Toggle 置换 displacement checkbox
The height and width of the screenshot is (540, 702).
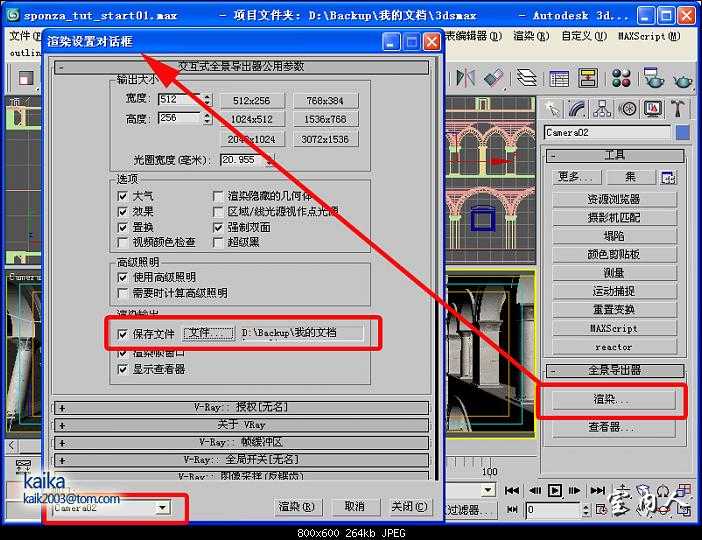click(122, 227)
